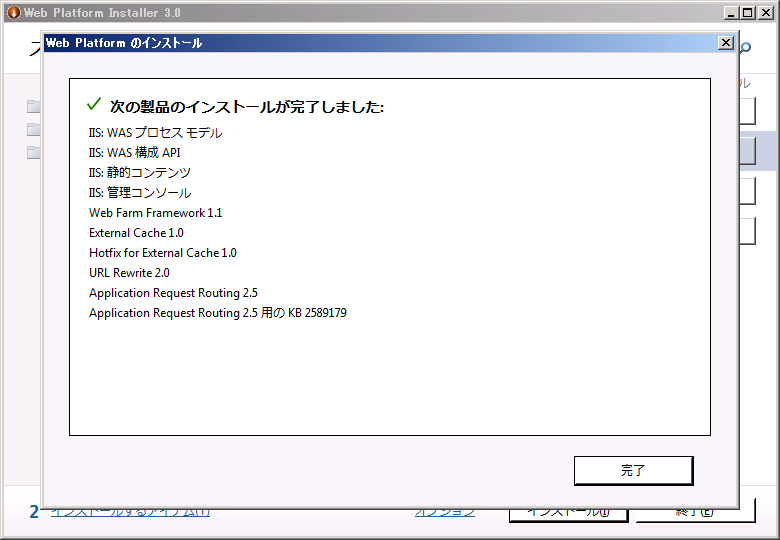Select the text "Application Request Routing 2.5 用の KB 2589179"
Image resolution: width=780 pixels, height=540 pixels.
(x=217, y=313)
